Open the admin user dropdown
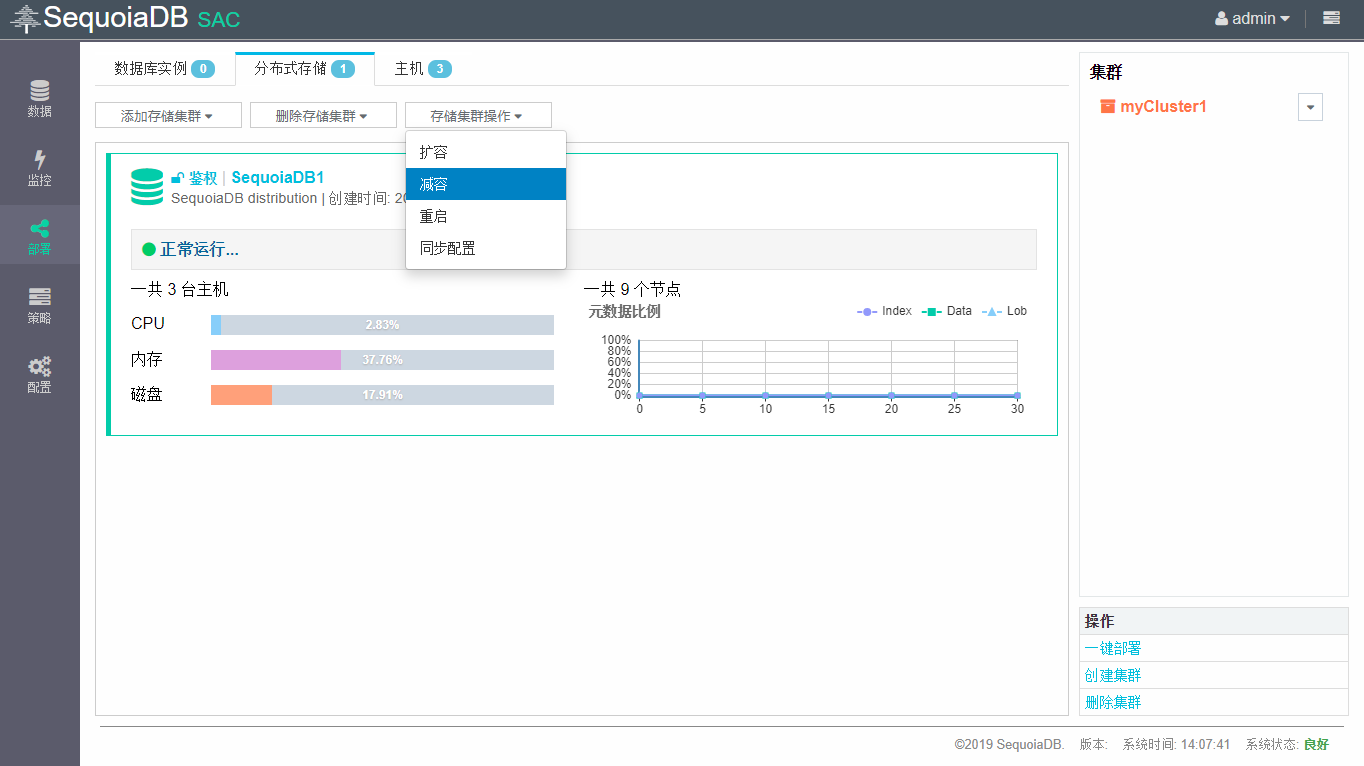 click(1252, 18)
